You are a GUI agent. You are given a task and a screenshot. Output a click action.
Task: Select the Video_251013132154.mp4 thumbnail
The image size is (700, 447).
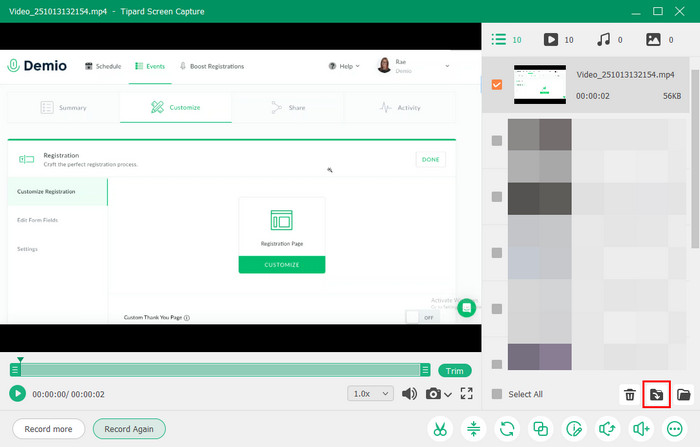[x=540, y=84]
